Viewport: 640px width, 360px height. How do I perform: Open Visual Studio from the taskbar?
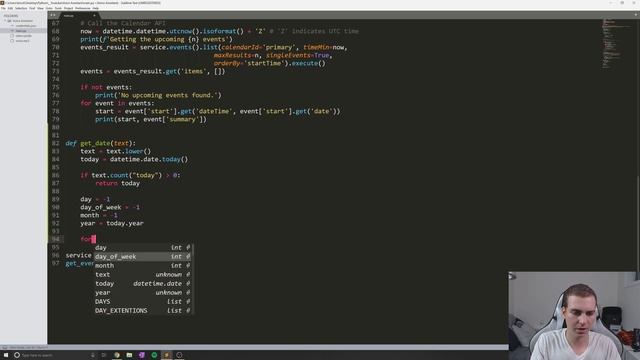[142, 355]
